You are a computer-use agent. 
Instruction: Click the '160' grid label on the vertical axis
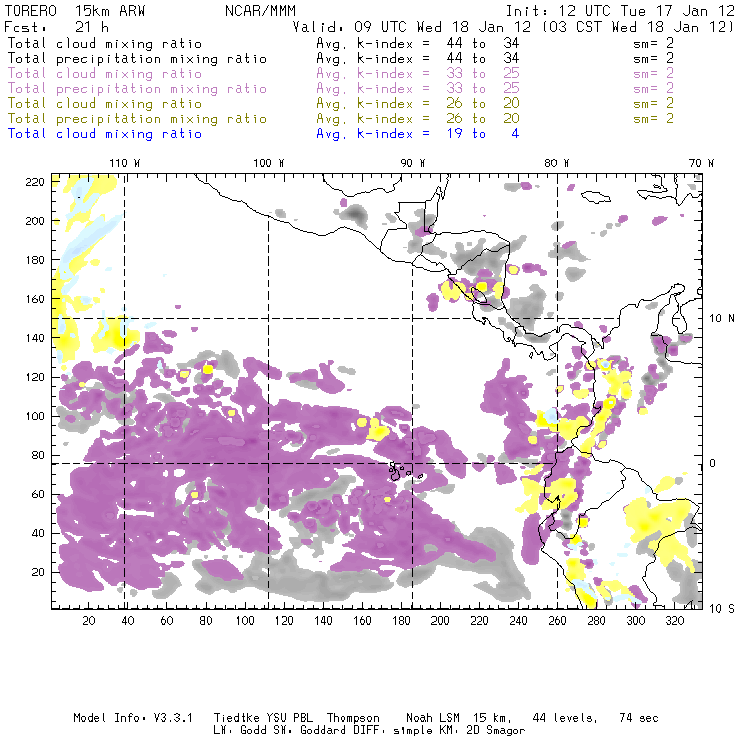click(x=35, y=299)
